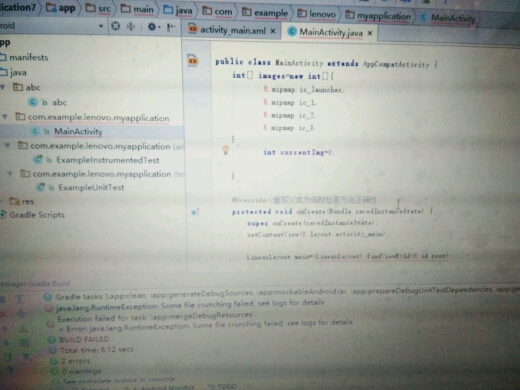Click the 'public class MainActivity' declaration line

tap(326, 63)
